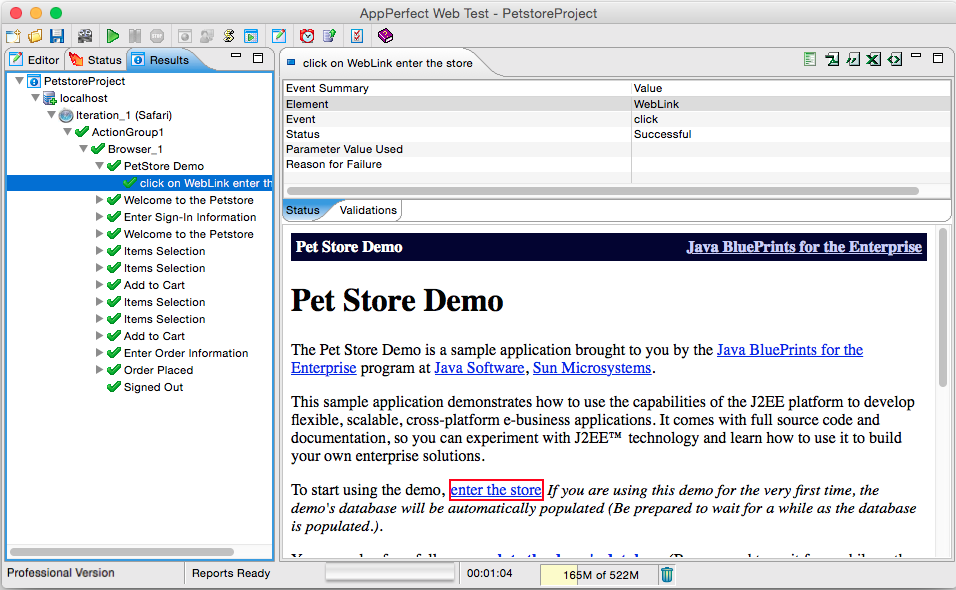Image resolution: width=956 pixels, height=590 pixels.
Task: Open the Java Software link
Action: pyautogui.click(x=479, y=368)
